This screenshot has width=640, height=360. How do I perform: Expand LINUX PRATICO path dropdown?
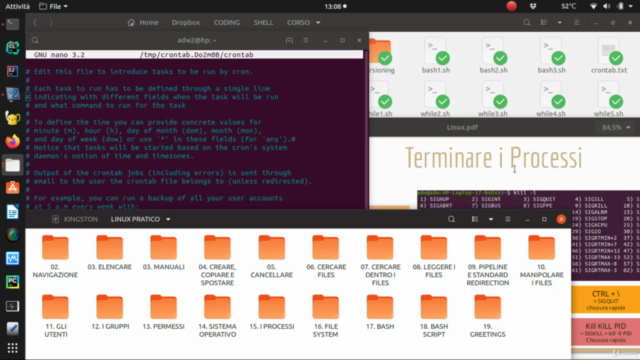tap(168, 219)
